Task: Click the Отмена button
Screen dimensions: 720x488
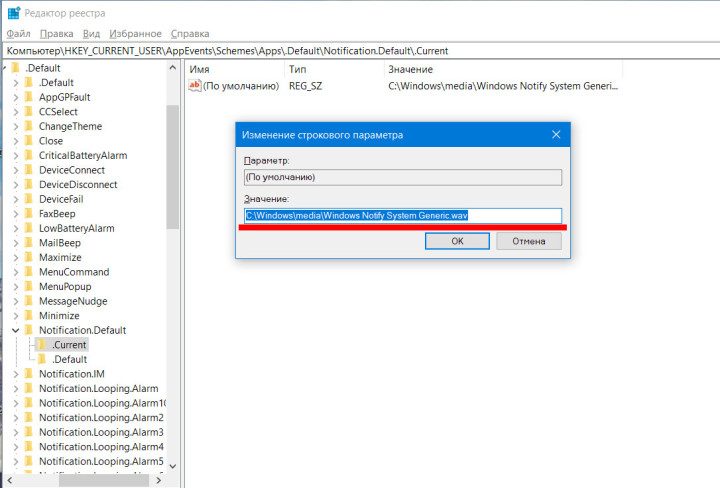Action: tap(529, 241)
